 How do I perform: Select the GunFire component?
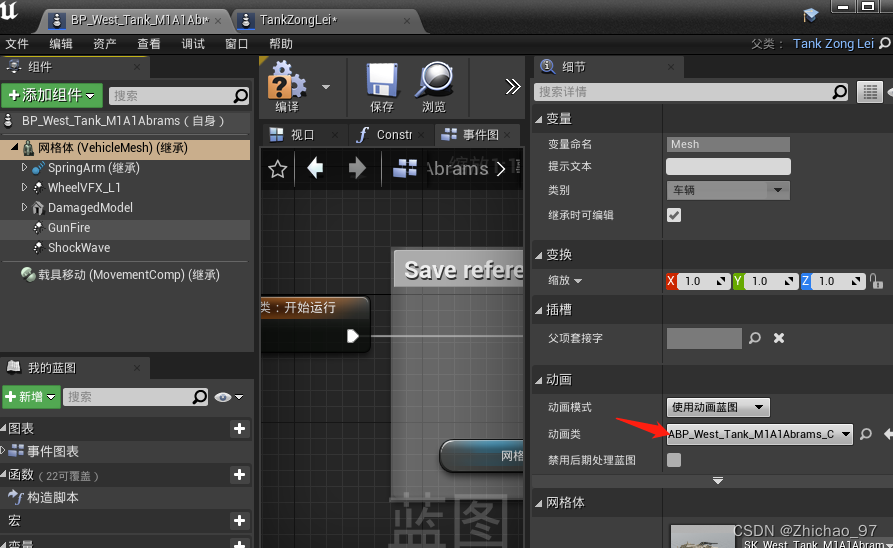tap(69, 228)
